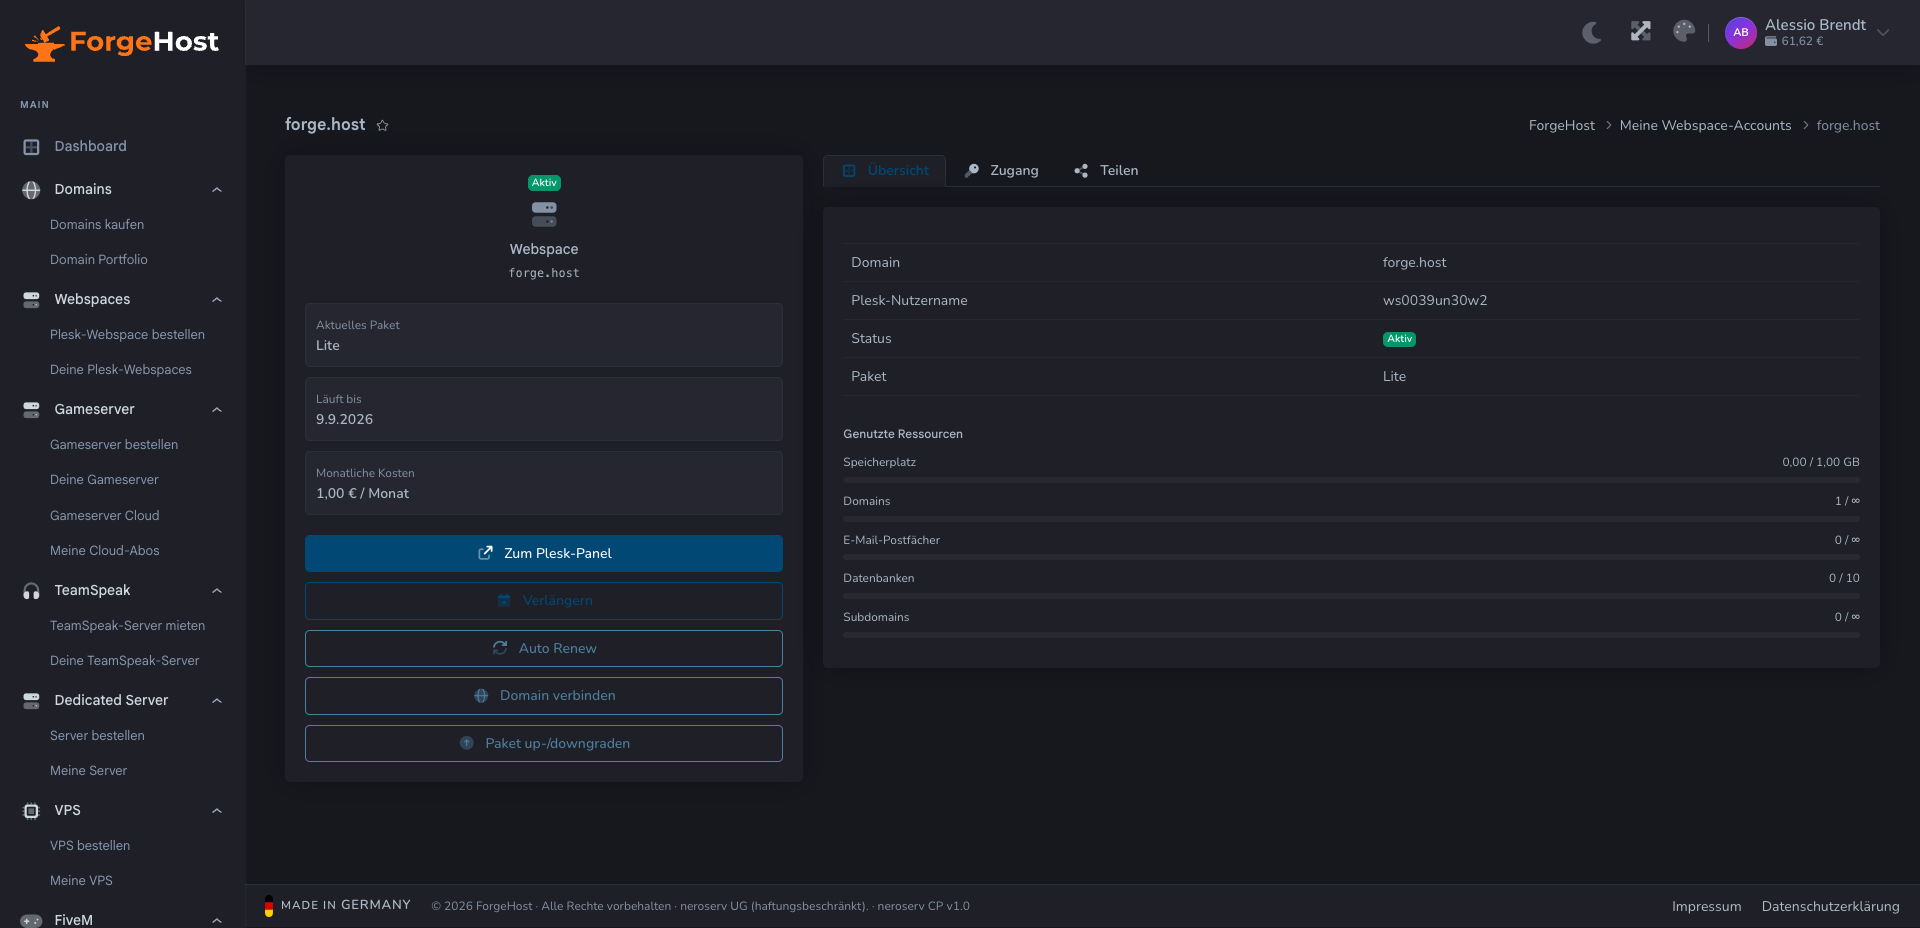Favorite forge.host with the star icon

[382, 125]
